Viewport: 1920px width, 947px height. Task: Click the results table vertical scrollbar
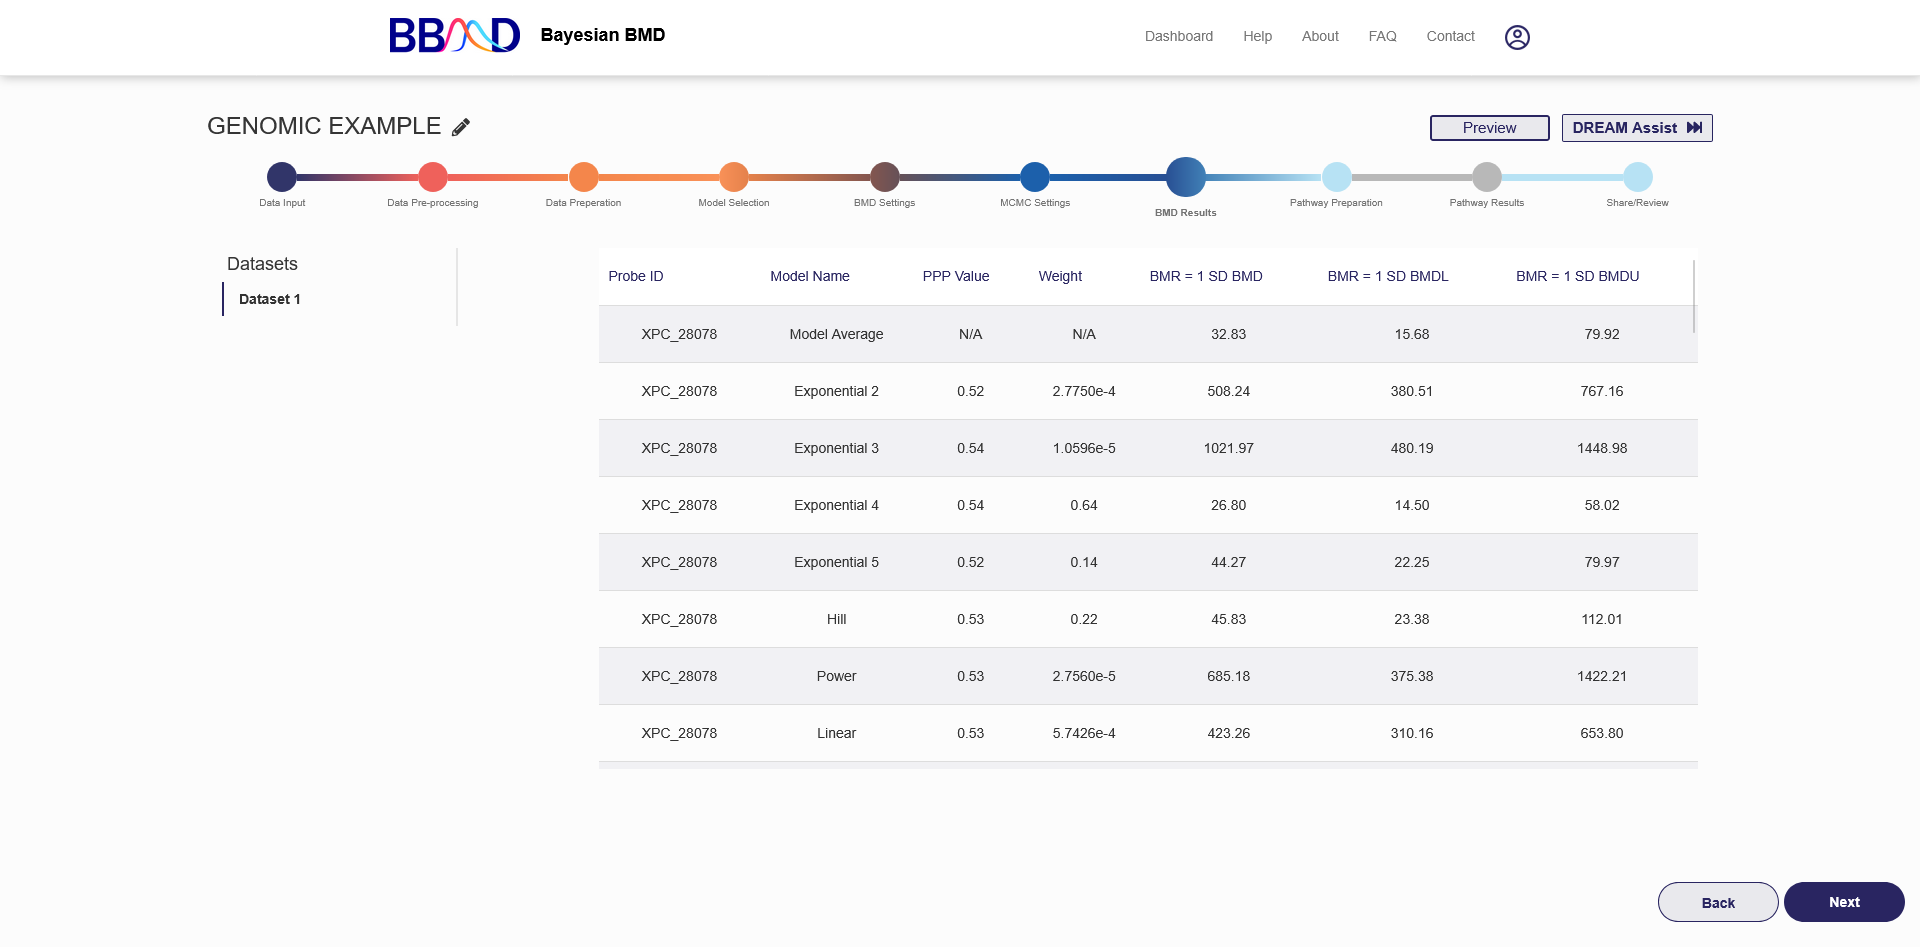coord(1694,297)
